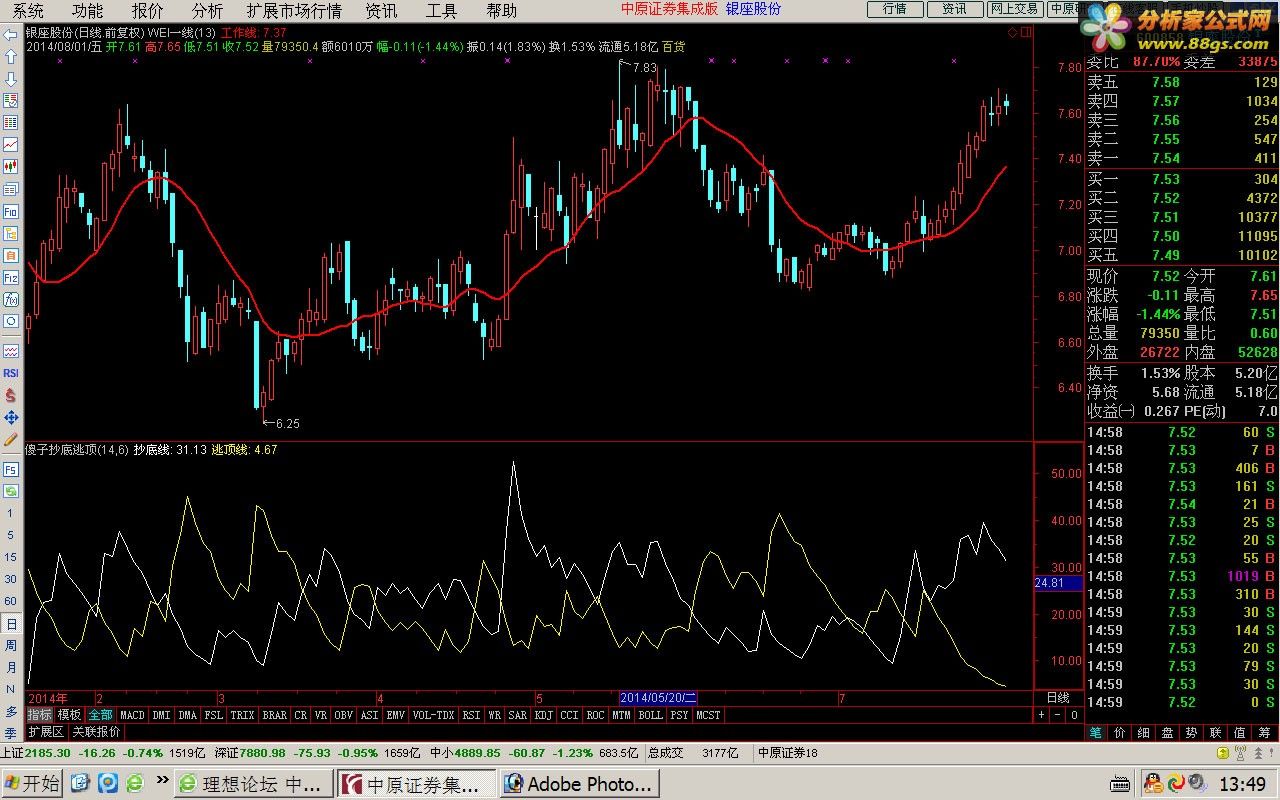Select 细 tab in tick panel
This screenshot has height=800, width=1280.
[1144, 732]
